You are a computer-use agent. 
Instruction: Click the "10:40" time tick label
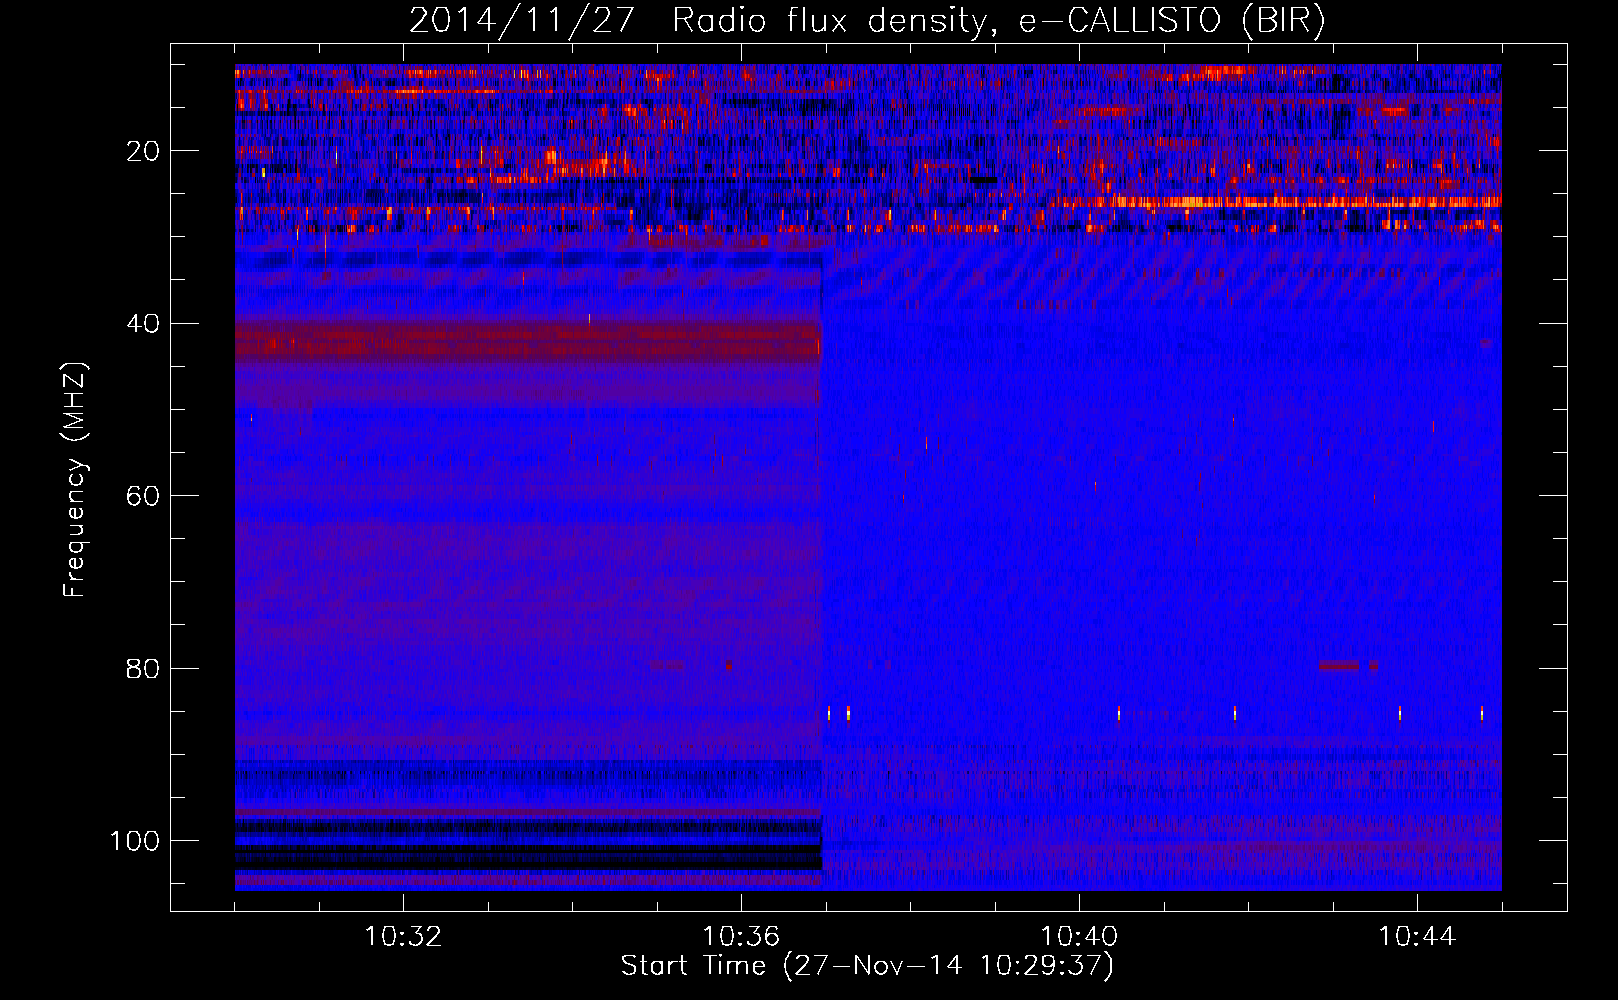[x=1079, y=937]
